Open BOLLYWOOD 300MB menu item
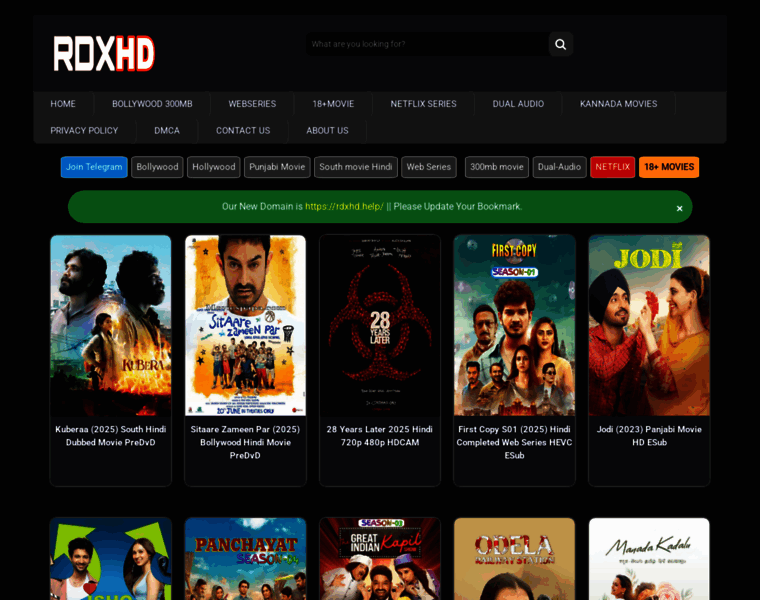Screen dimensions: 760x600 pos(152,104)
